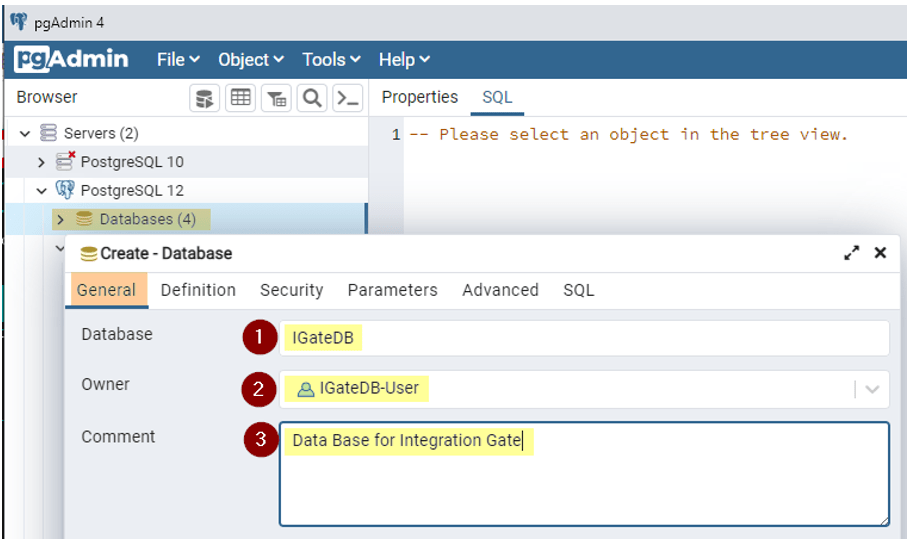Open the Owner dropdown arrow
Viewport: 910px width, 547px height.
(x=872, y=389)
